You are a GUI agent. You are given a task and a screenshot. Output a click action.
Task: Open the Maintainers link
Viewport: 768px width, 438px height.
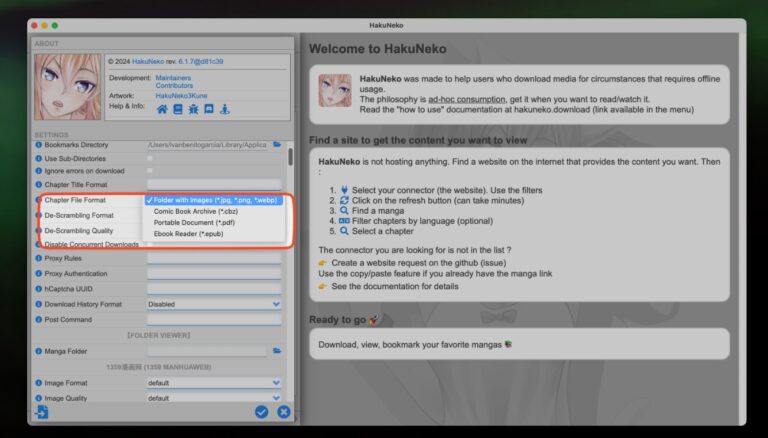click(176, 77)
